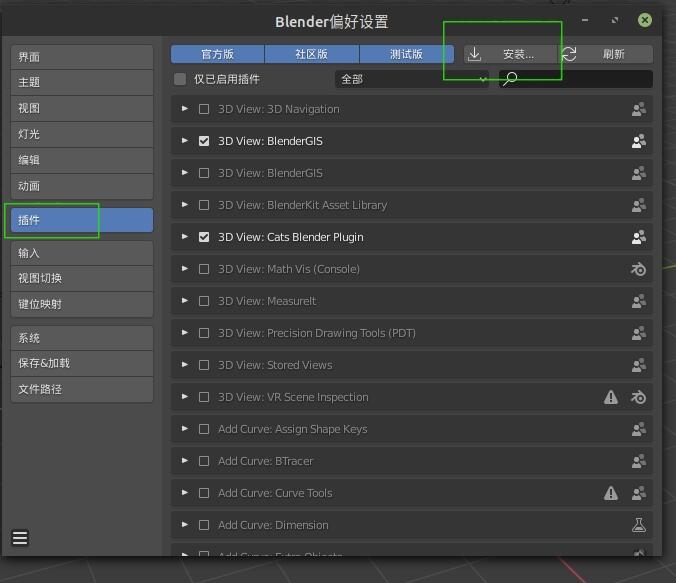Viewport: 676px width, 583px height.
Task: Toggle the 仅已启用插件 checkbox
Action: [180, 79]
